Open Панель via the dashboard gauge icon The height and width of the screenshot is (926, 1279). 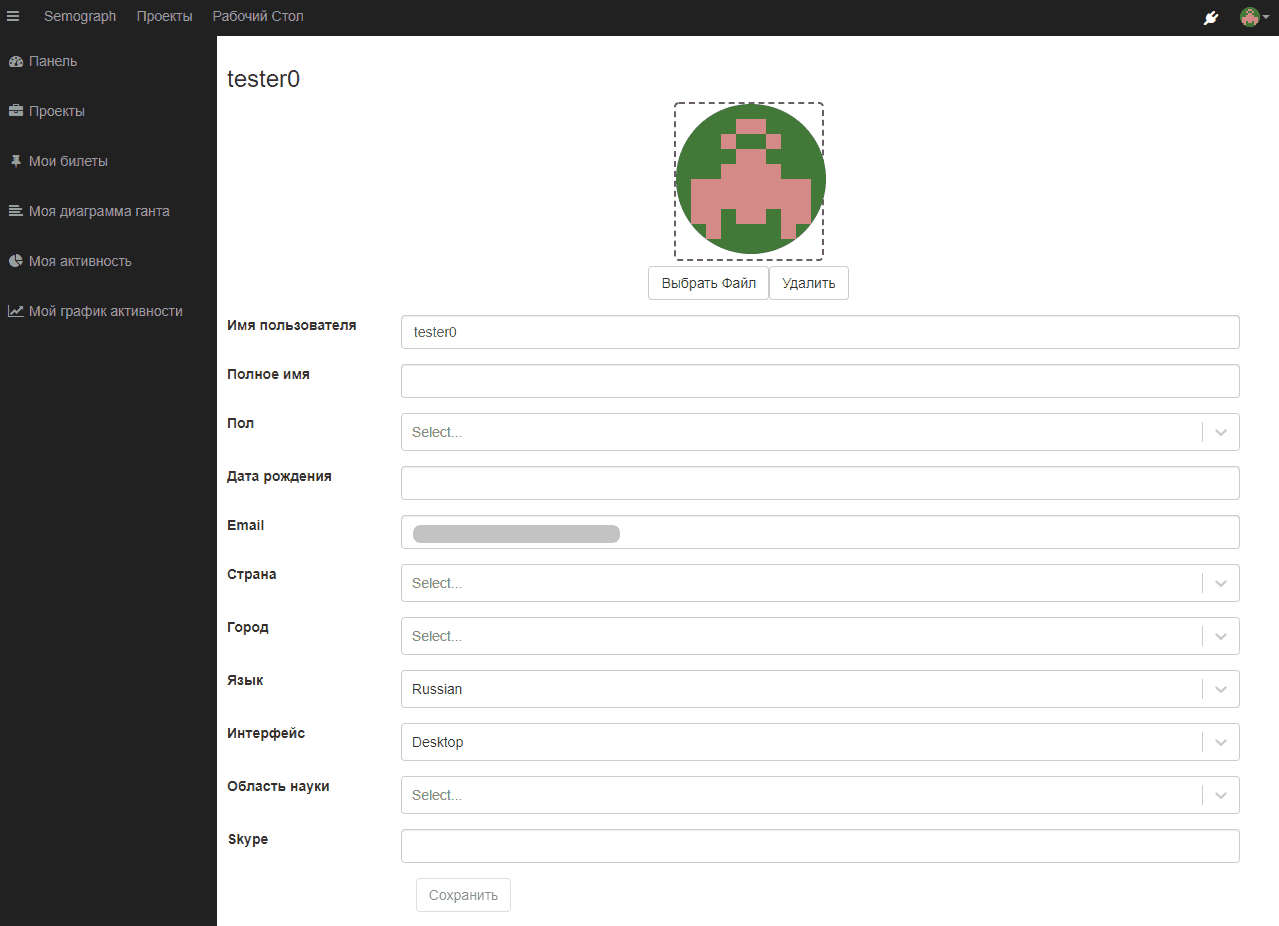click(16, 61)
